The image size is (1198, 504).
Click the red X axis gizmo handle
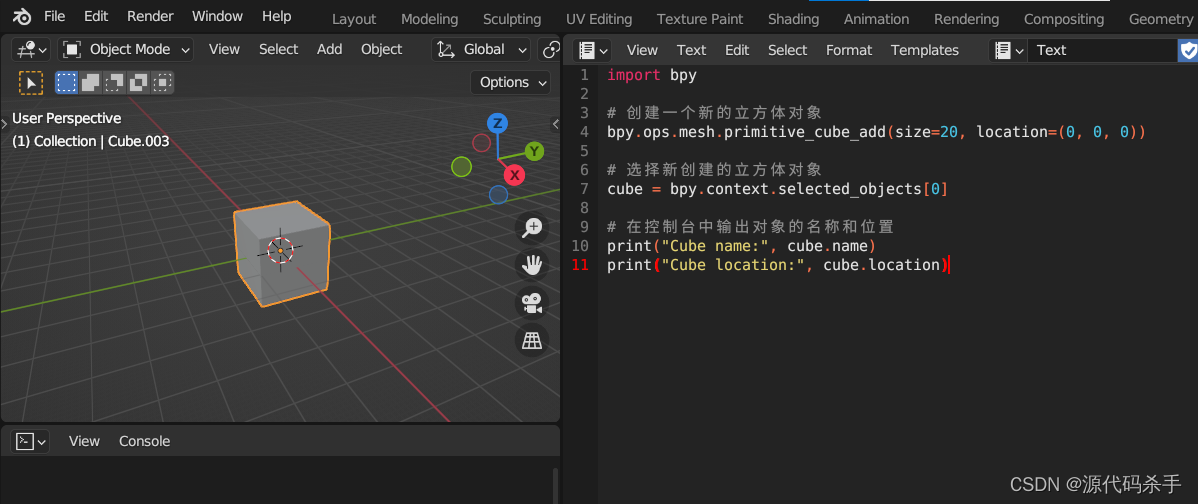(x=516, y=176)
